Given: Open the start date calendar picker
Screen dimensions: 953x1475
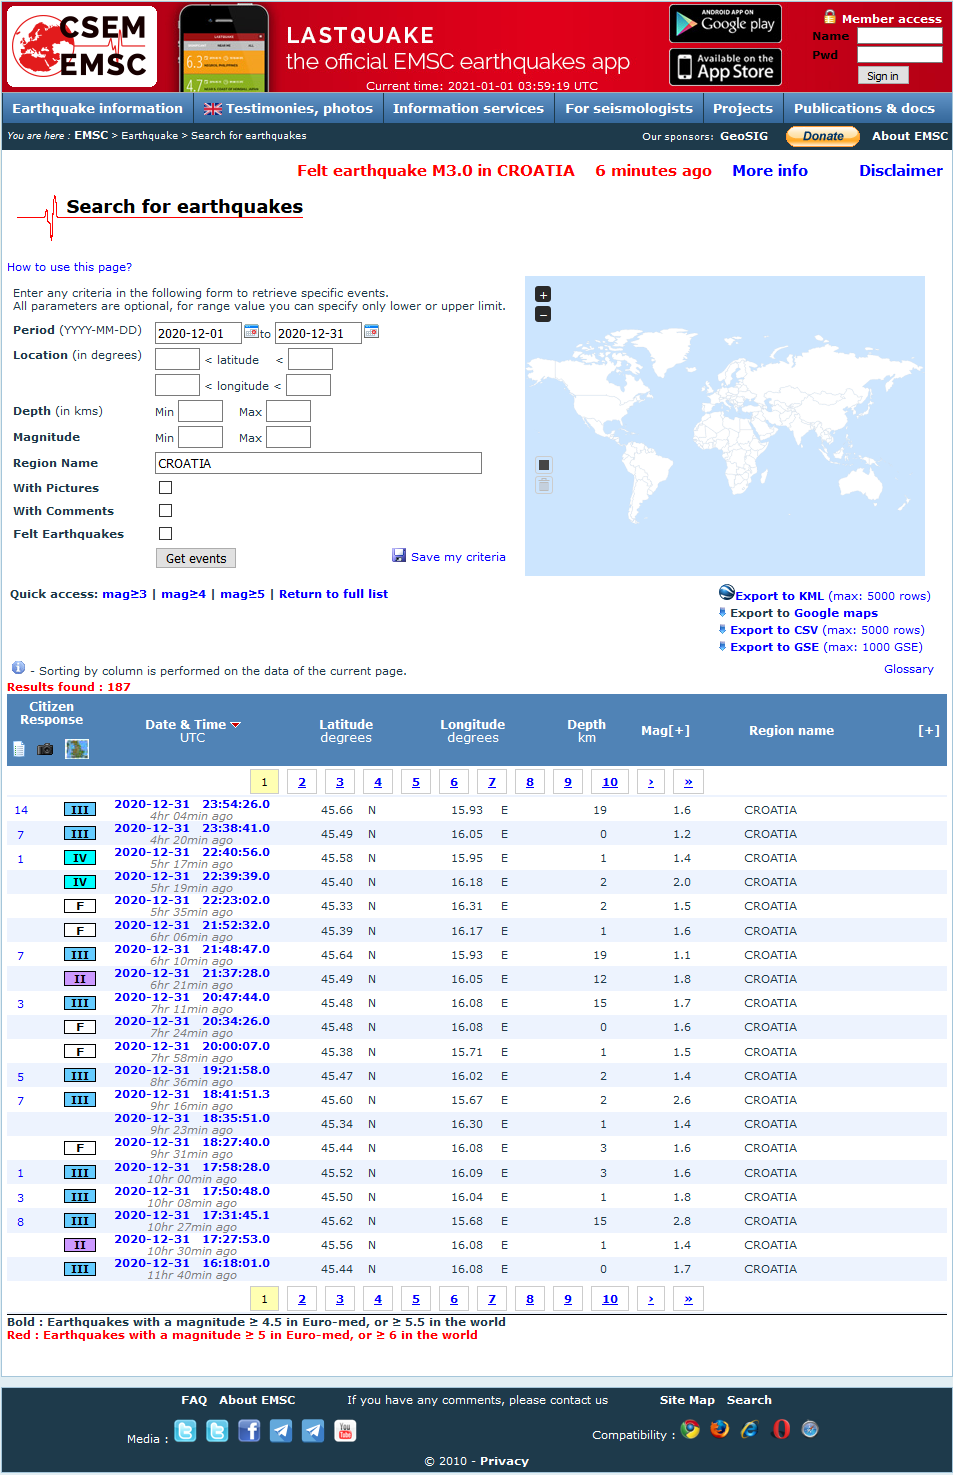Looking at the screenshot, I should [251, 332].
